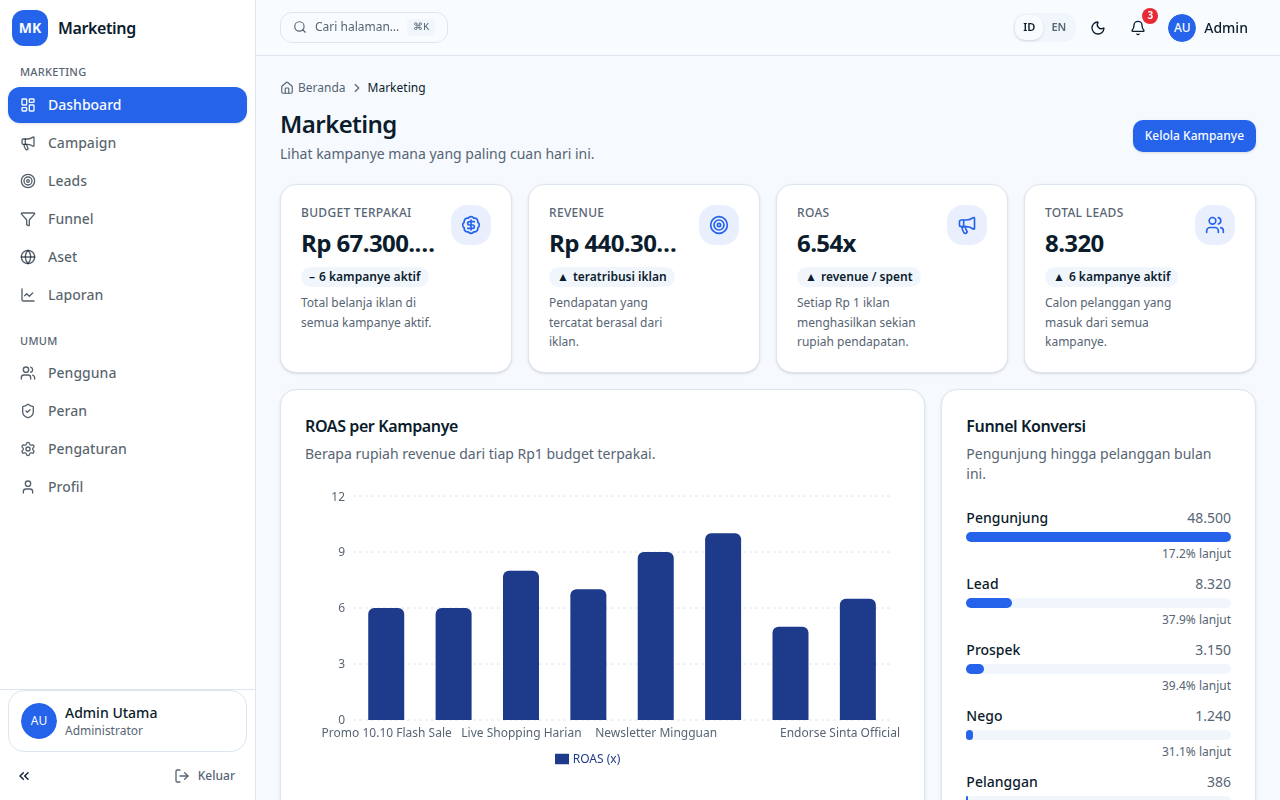Viewport: 1280px width, 800px height.
Task: Click the users icon next to Pengguna
Action: coord(28,373)
